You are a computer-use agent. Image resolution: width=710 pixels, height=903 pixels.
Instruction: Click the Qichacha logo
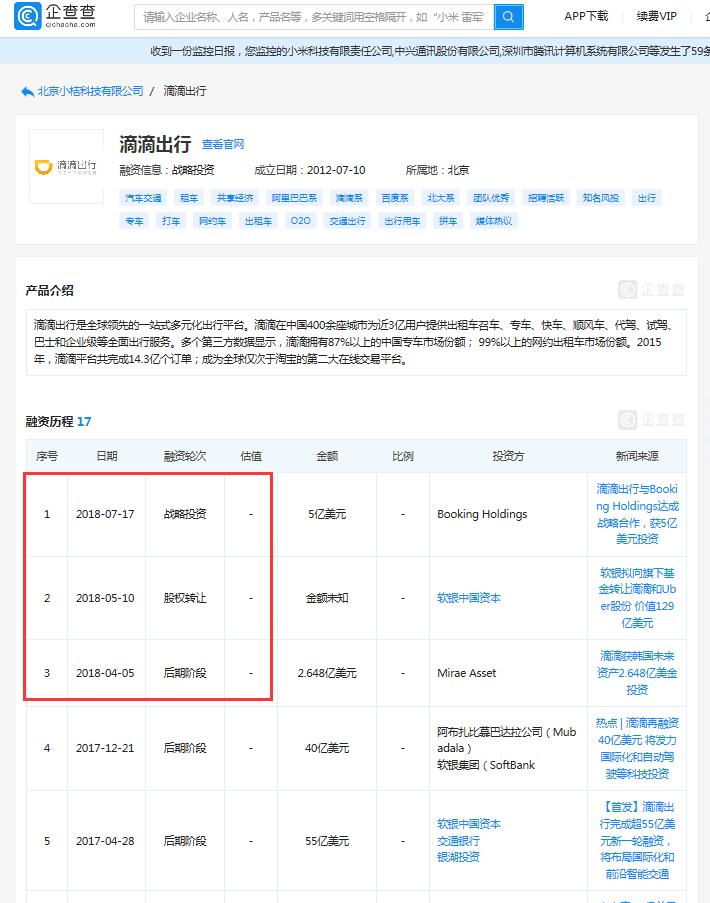tap(55, 16)
